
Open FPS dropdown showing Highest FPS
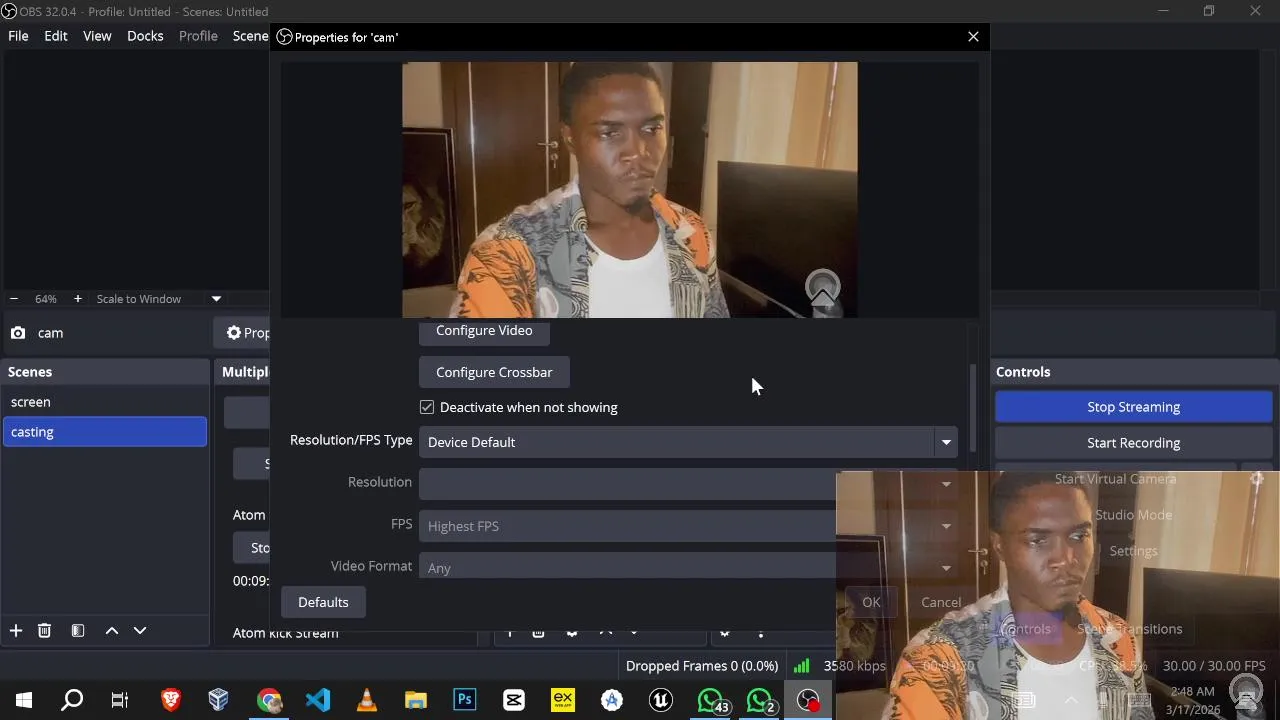pos(688,526)
